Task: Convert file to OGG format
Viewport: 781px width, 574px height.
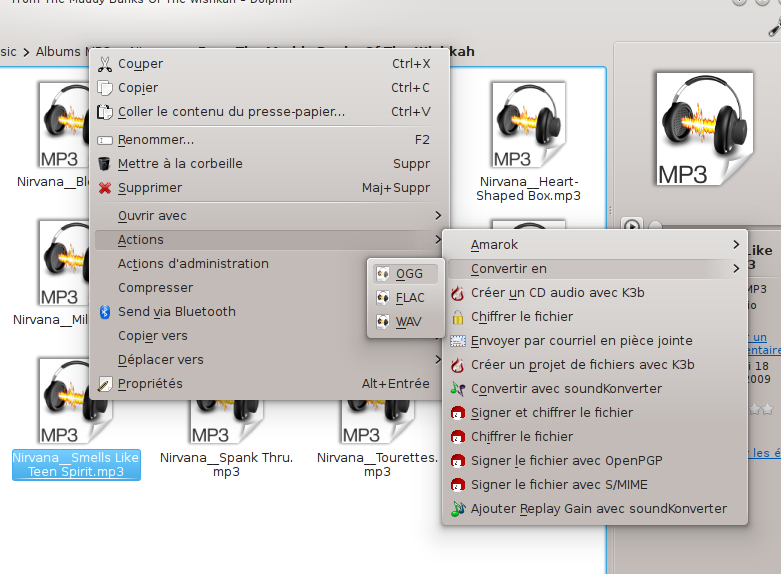Action: [405, 274]
